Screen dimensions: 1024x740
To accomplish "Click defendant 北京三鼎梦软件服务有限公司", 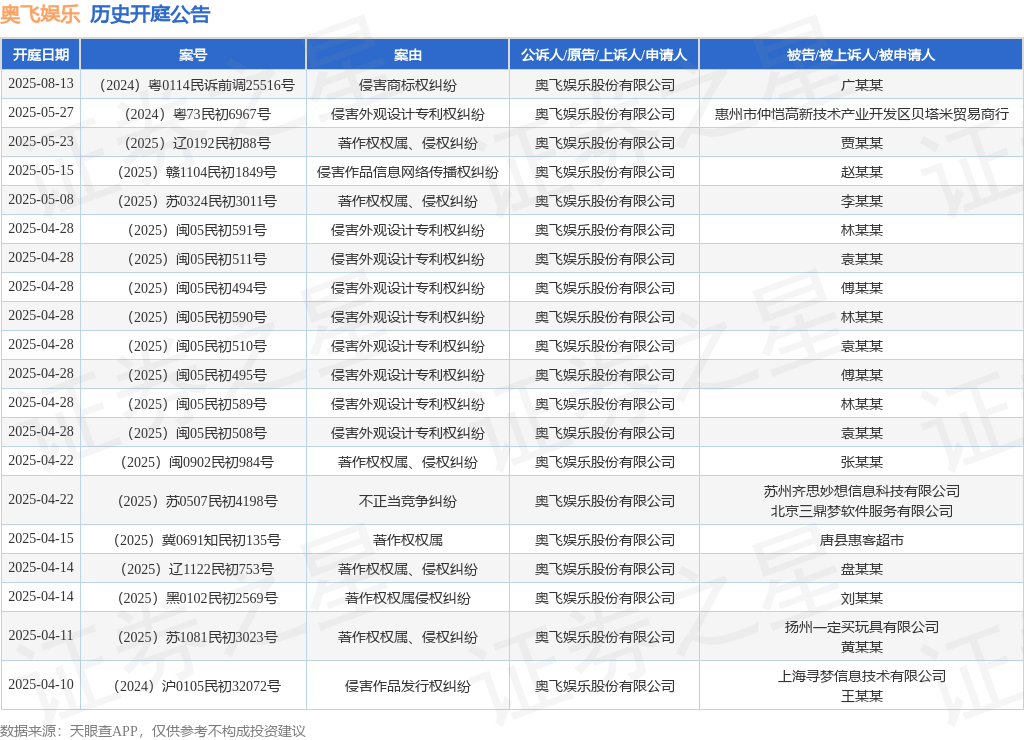I will (x=861, y=511).
